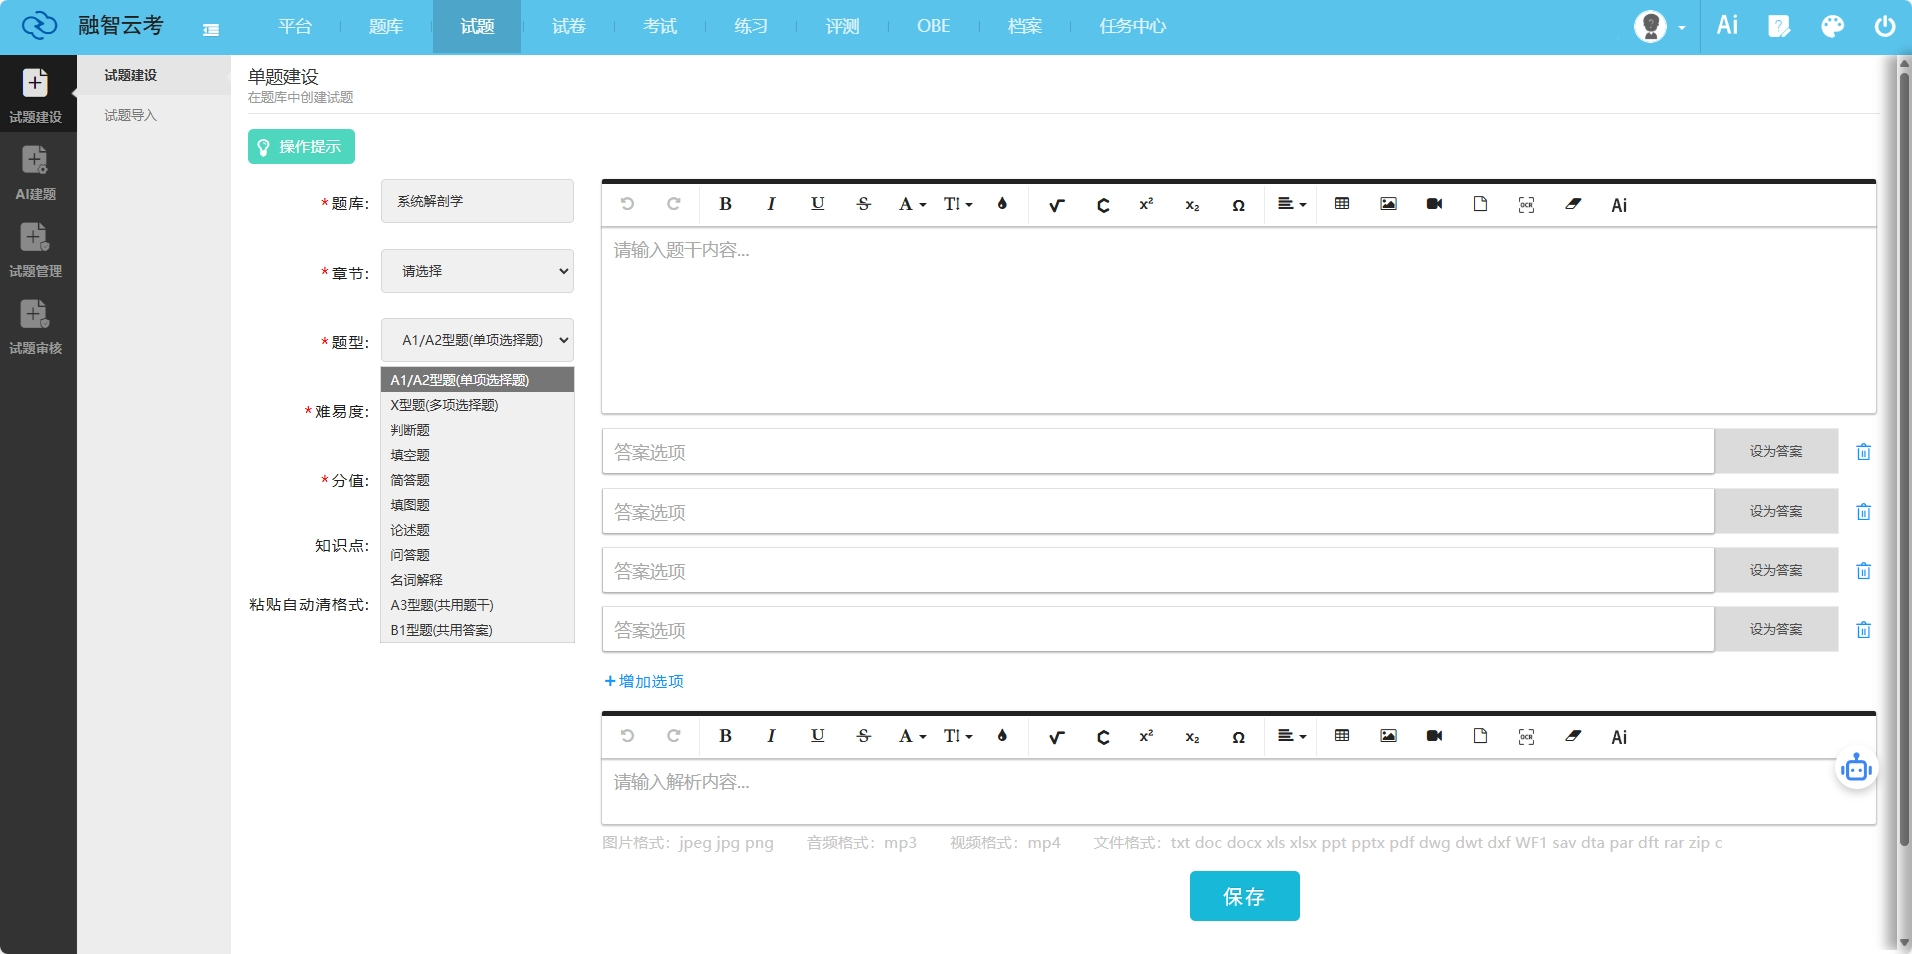Click the power/logout icon in the header
1912x954 pixels.
tap(1884, 26)
